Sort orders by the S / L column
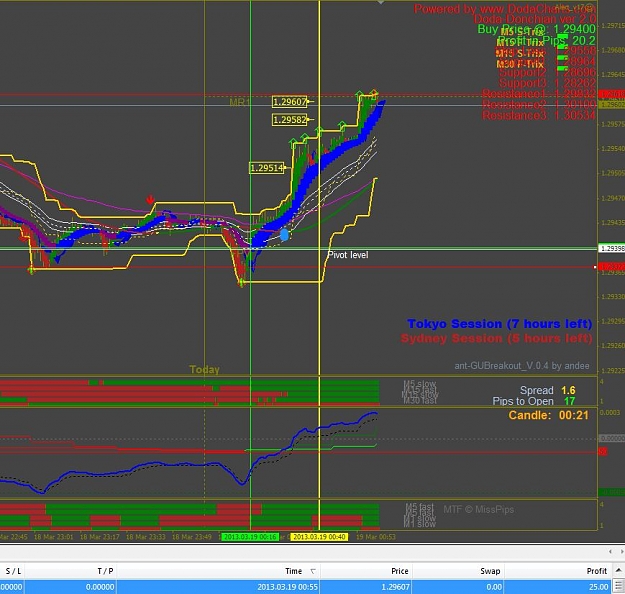The image size is (625, 594). tap(13, 571)
